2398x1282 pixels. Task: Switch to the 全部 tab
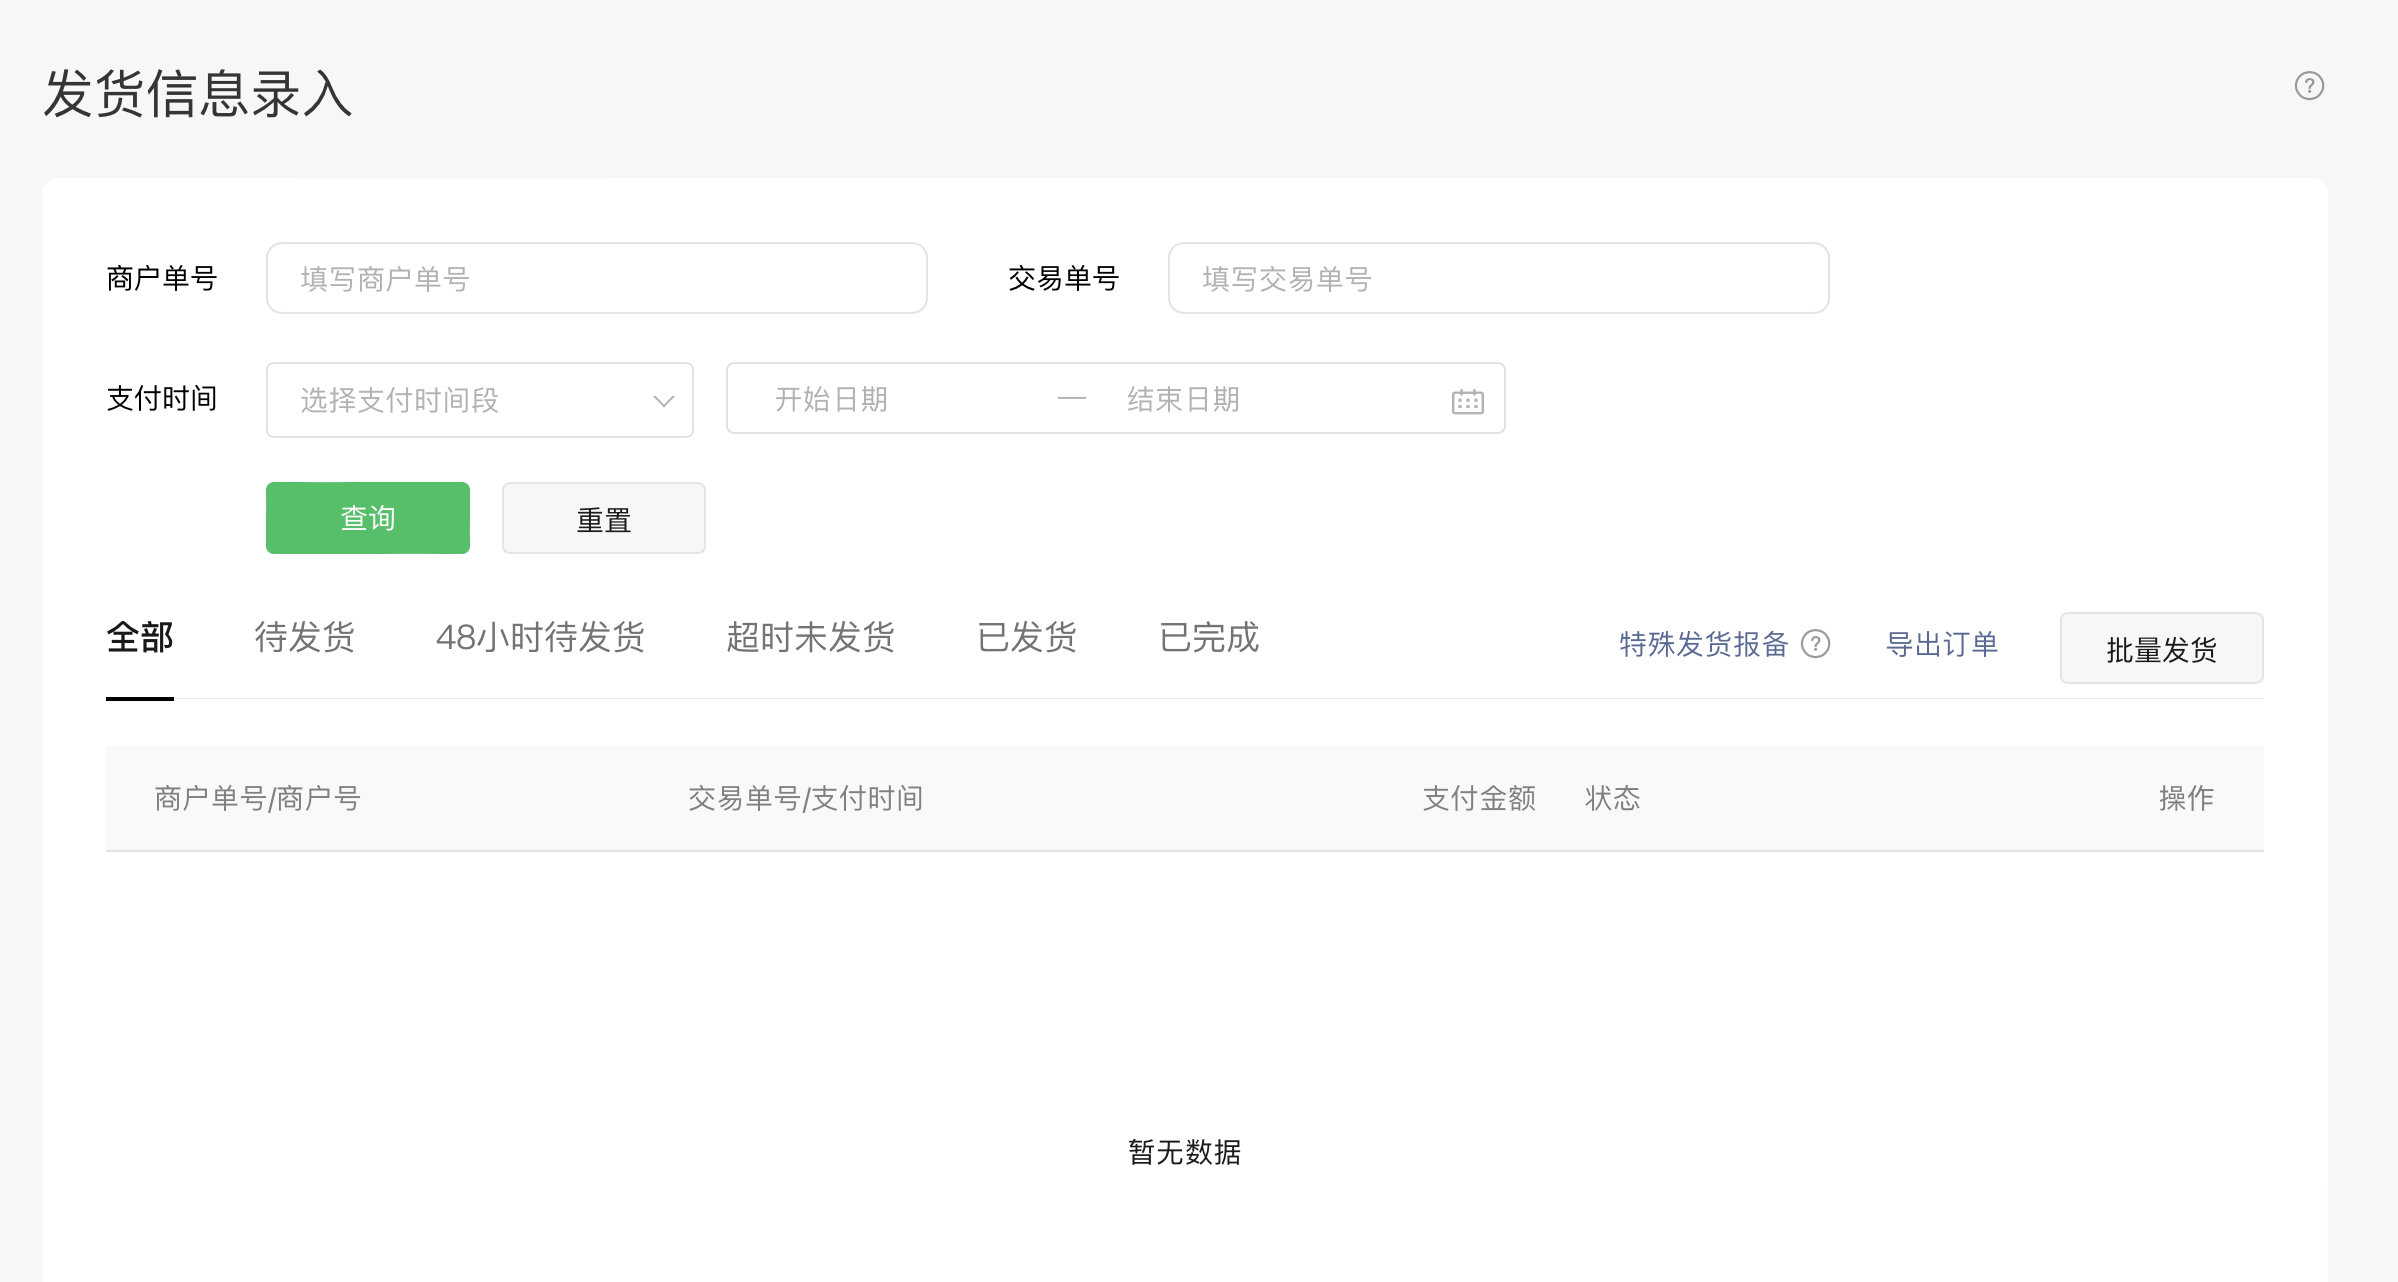click(x=140, y=638)
